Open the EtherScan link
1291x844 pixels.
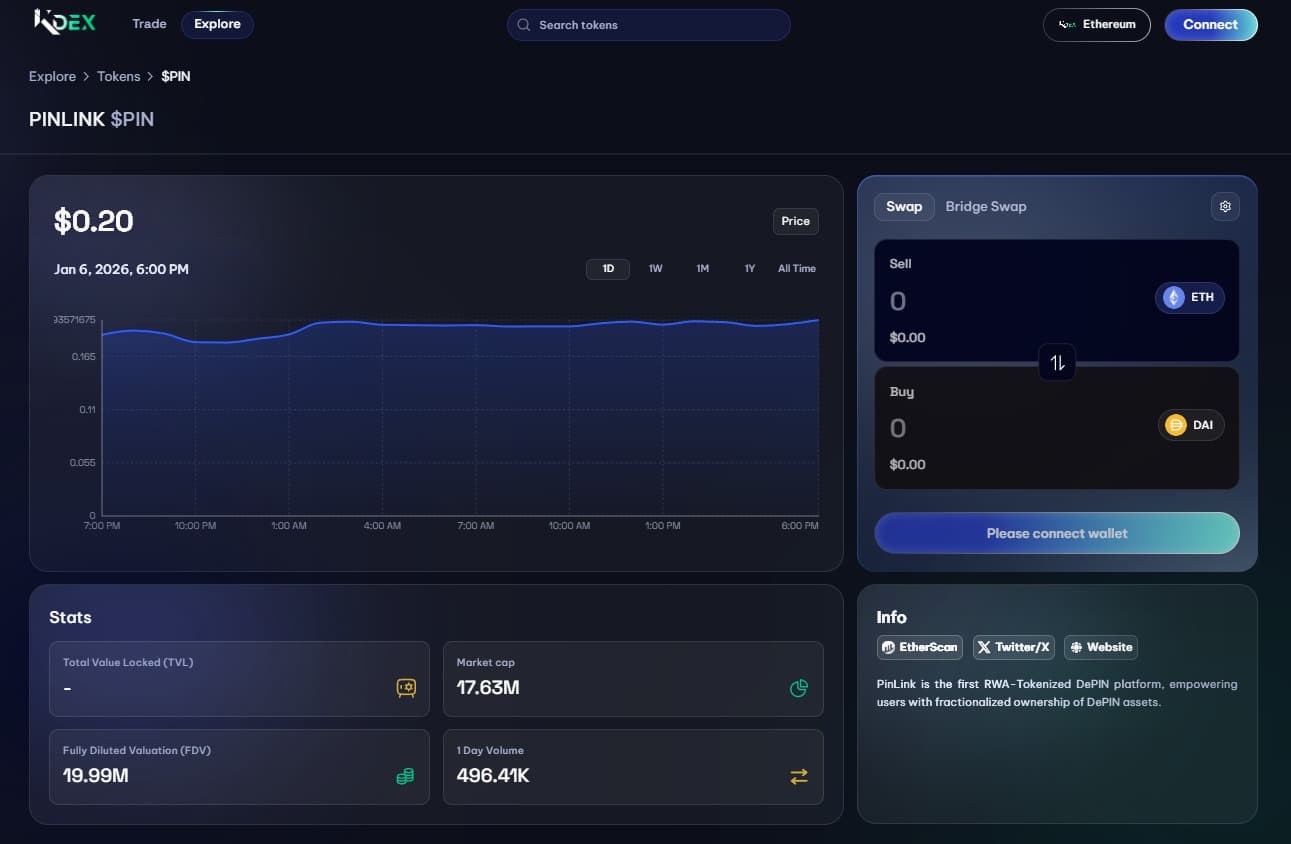point(919,647)
